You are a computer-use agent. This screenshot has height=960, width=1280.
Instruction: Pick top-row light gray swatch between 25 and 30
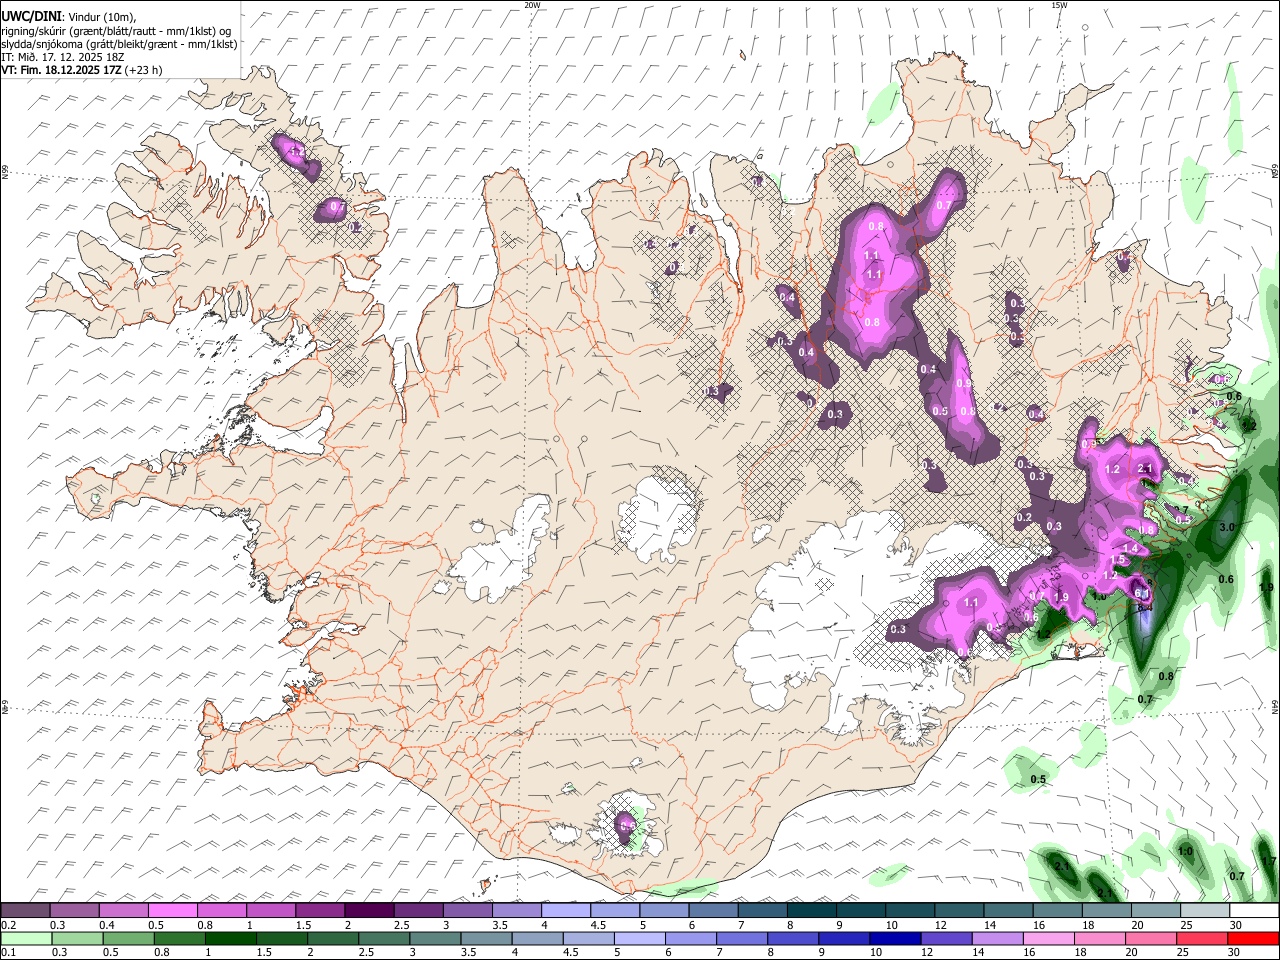[1205, 911]
